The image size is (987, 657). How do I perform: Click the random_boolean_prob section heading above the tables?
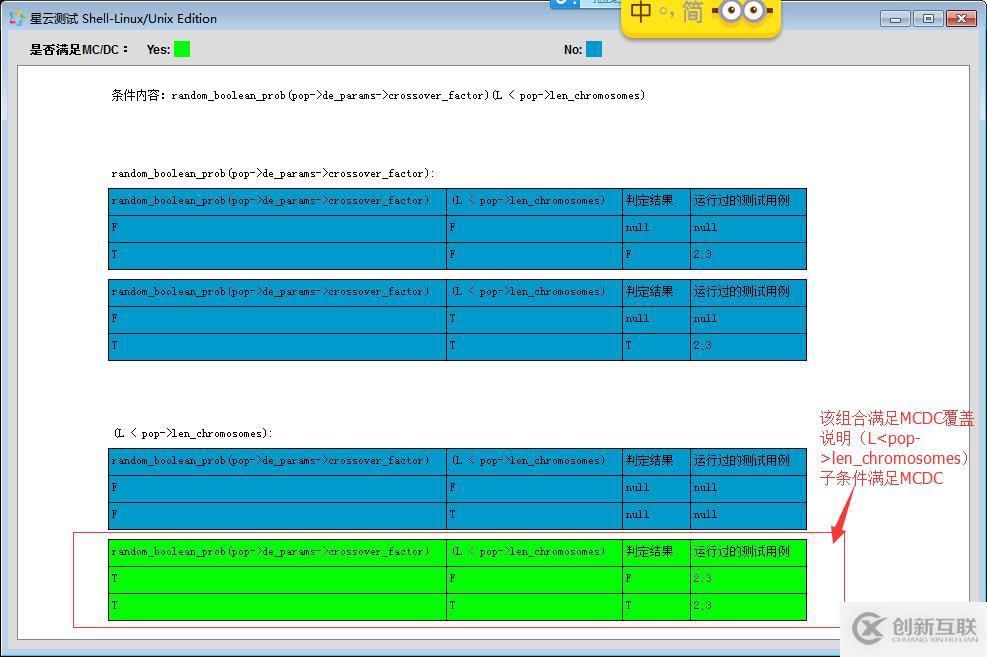coord(273,174)
